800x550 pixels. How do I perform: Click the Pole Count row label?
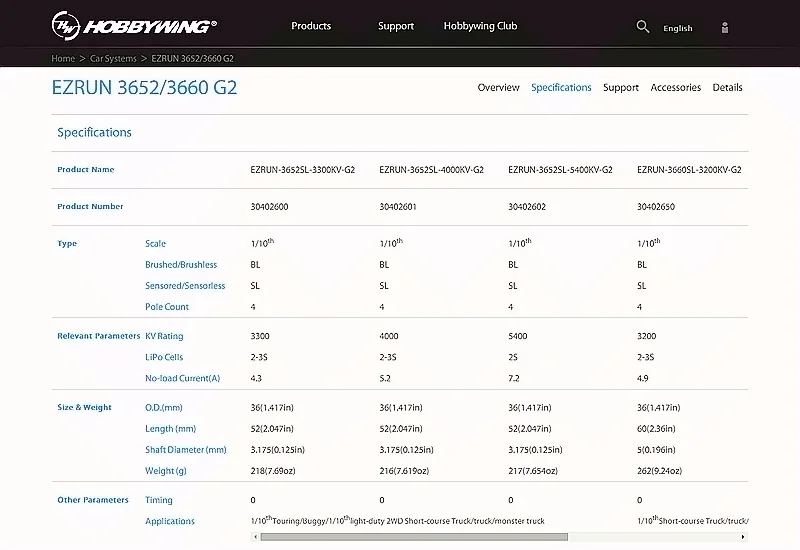pos(167,307)
